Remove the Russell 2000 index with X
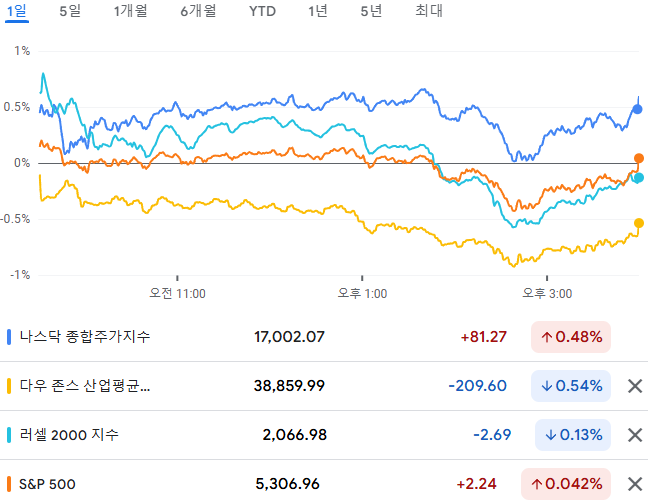 pyautogui.click(x=635, y=435)
